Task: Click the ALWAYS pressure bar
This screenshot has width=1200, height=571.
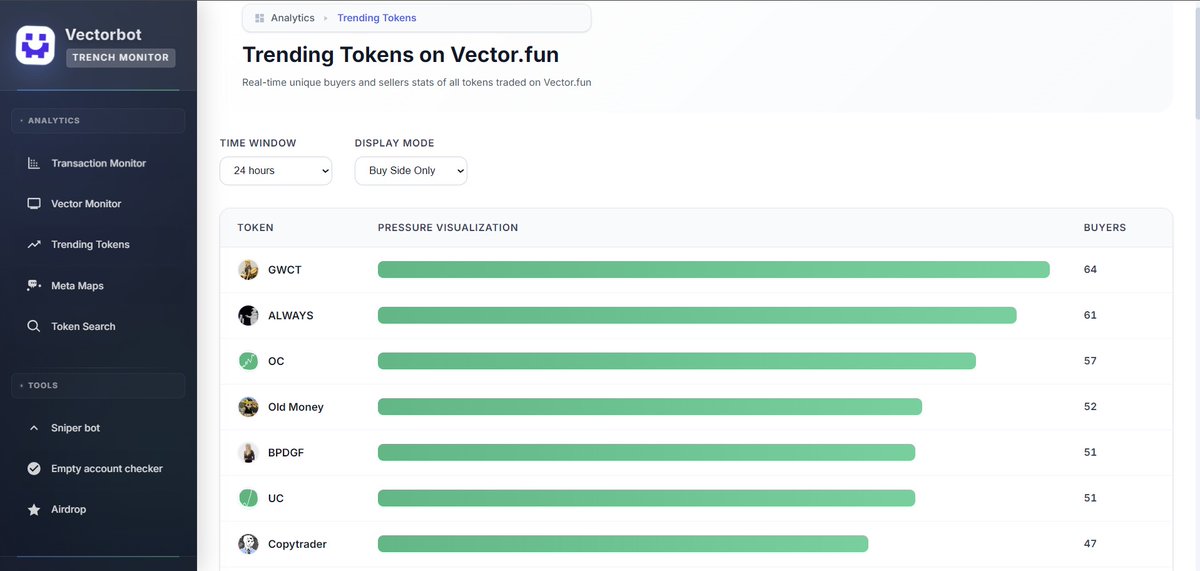Action: [x=697, y=316]
